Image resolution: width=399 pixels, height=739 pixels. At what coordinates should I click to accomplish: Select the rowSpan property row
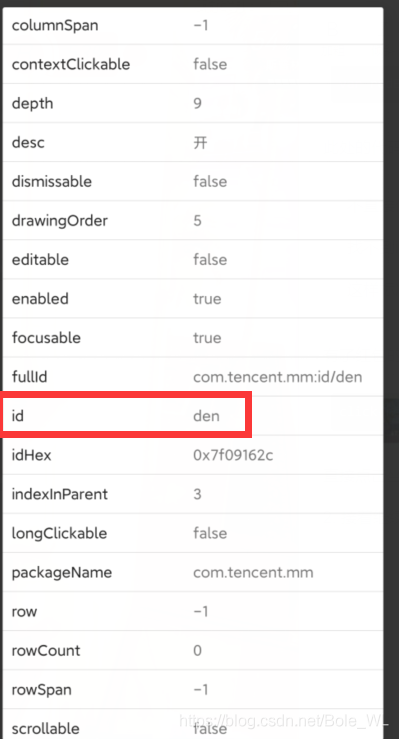pos(193,690)
